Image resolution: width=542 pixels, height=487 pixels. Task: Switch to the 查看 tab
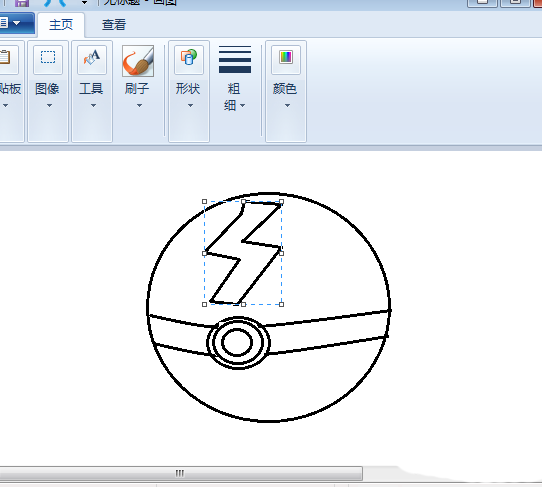tap(114, 25)
